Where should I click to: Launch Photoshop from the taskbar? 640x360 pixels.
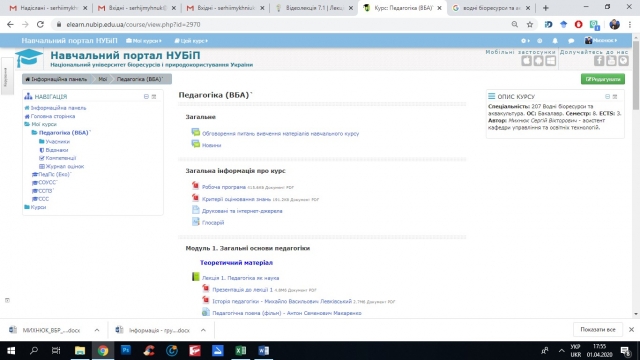click(x=126, y=351)
